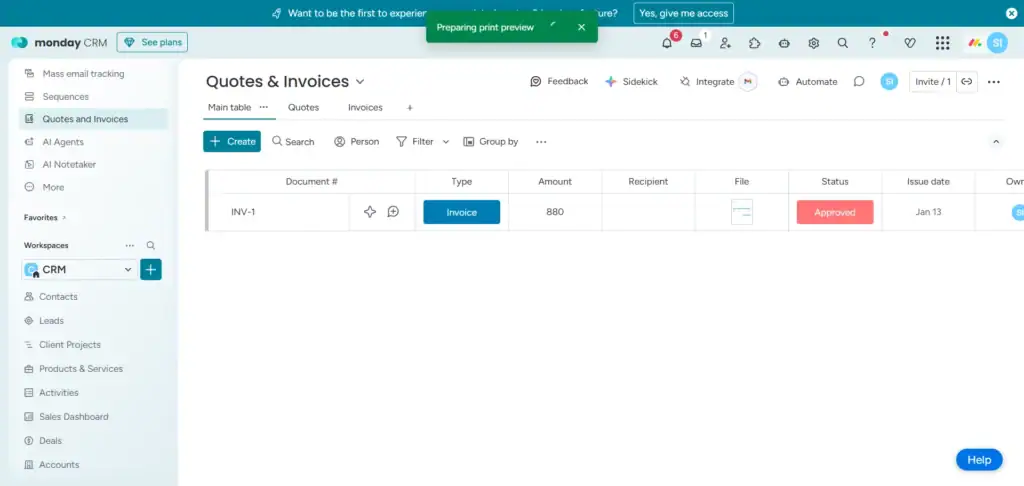The image size is (1024, 486).
Task: Click the copy board link icon
Action: coord(967,82)
